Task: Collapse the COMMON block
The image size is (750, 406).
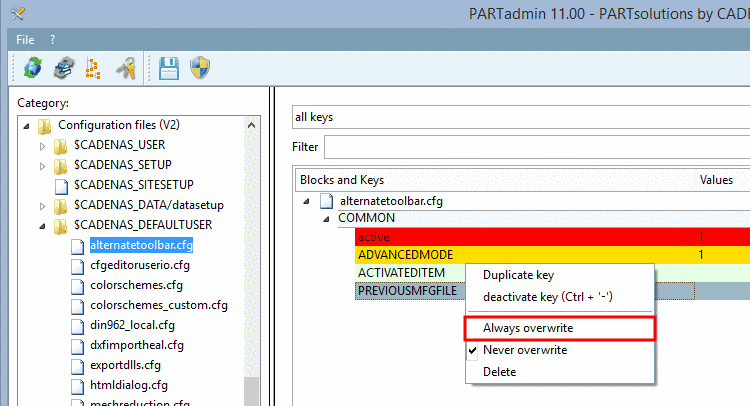Action: (x=326, y=219)
